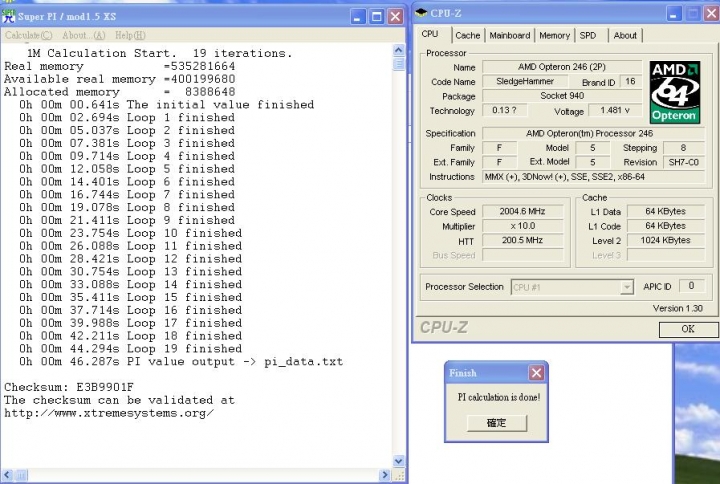Click the Name field AMD Opteron 246 (2P)

pos(562,67)
